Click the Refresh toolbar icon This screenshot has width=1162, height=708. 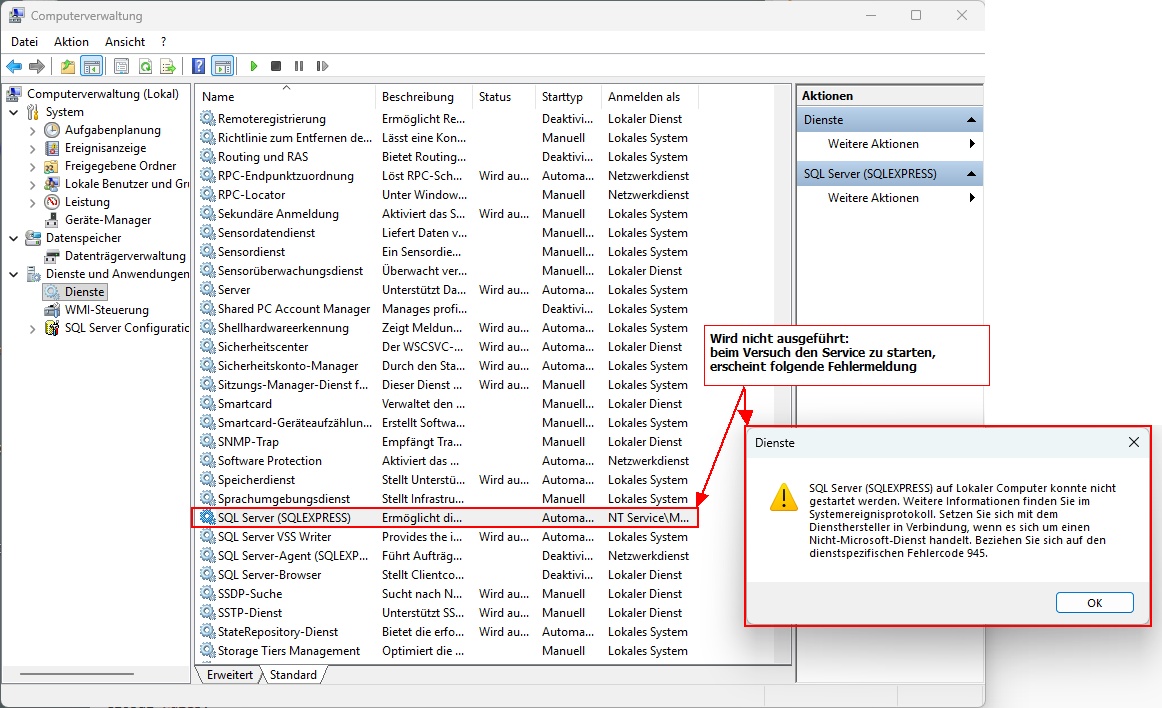click(145, 66)
